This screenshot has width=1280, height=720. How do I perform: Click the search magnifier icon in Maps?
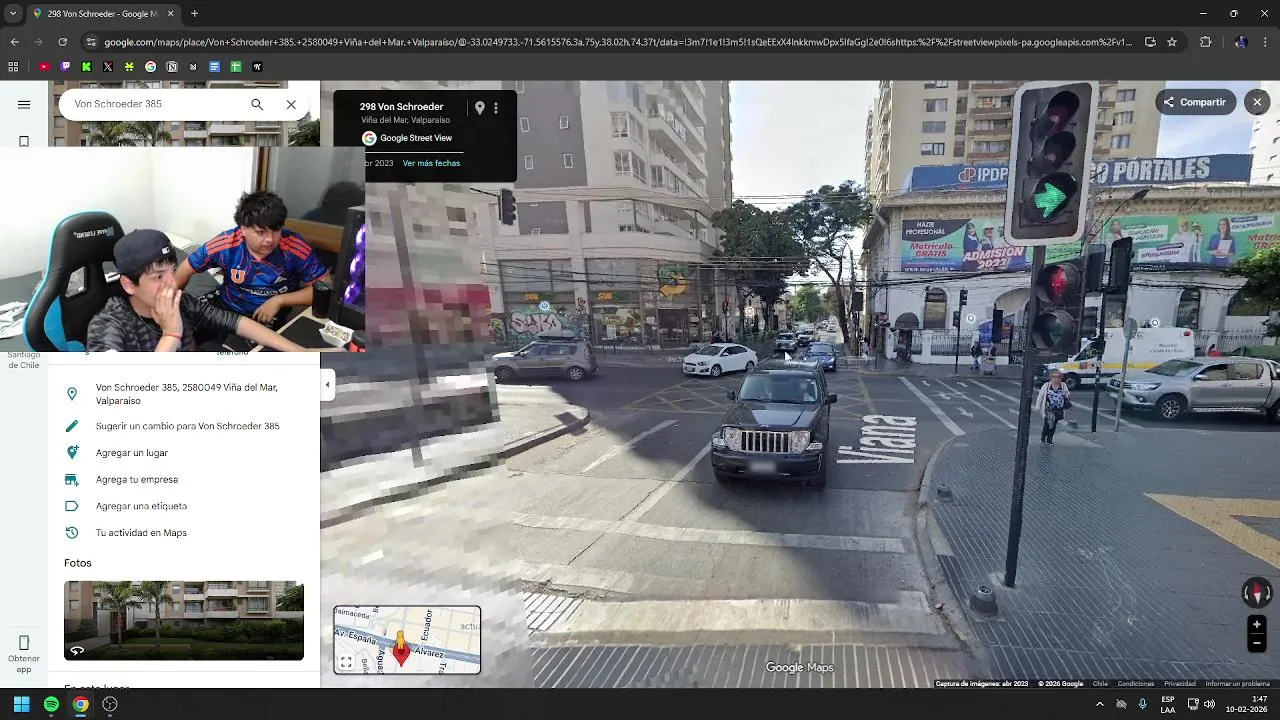[x=257, y=104]
